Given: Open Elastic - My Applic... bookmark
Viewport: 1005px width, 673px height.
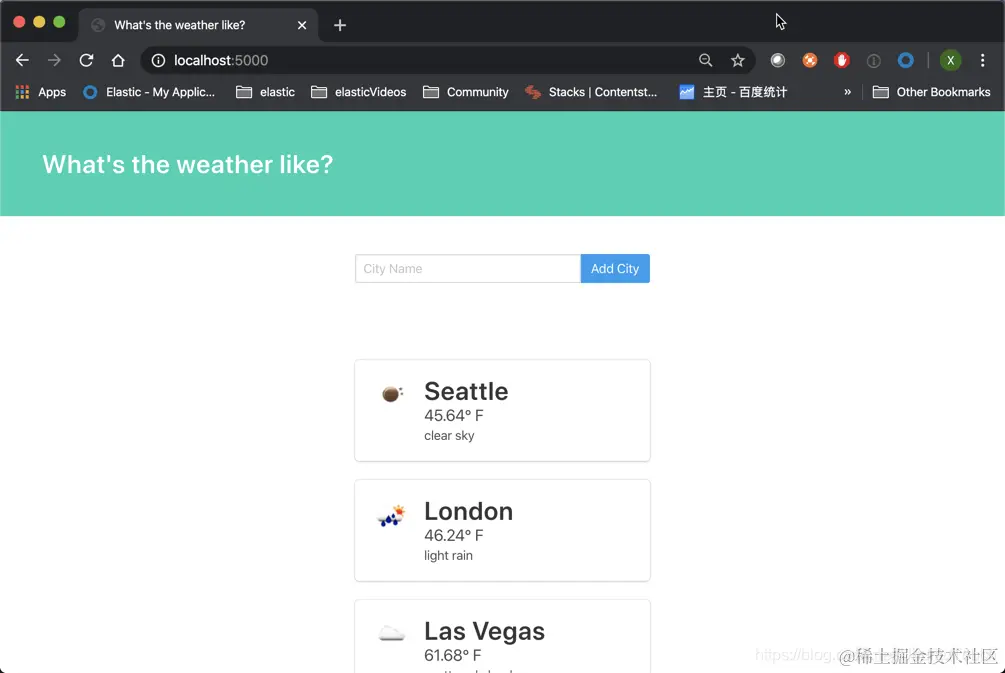Looking at the screenshot, I should pos(149,92).
